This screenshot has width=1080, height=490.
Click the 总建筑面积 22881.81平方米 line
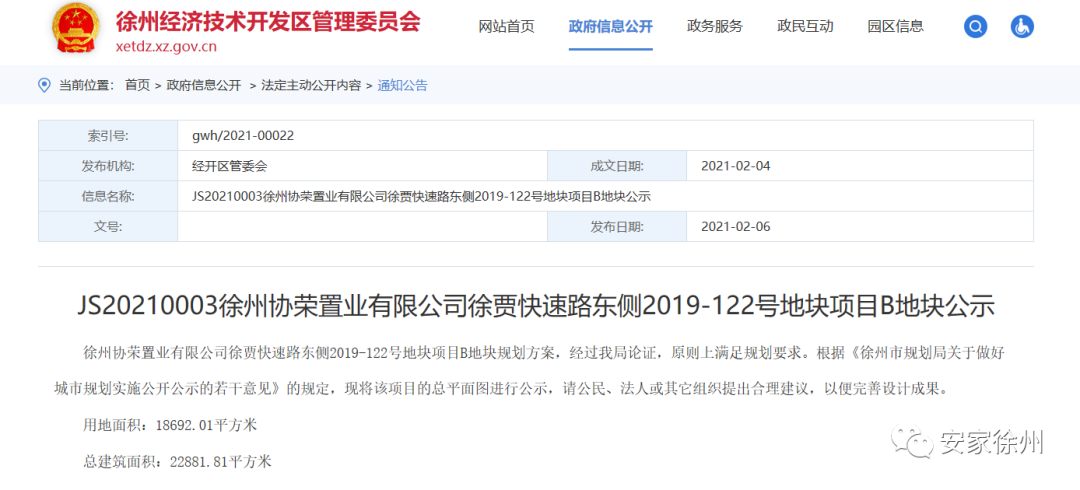pos(177,461)
